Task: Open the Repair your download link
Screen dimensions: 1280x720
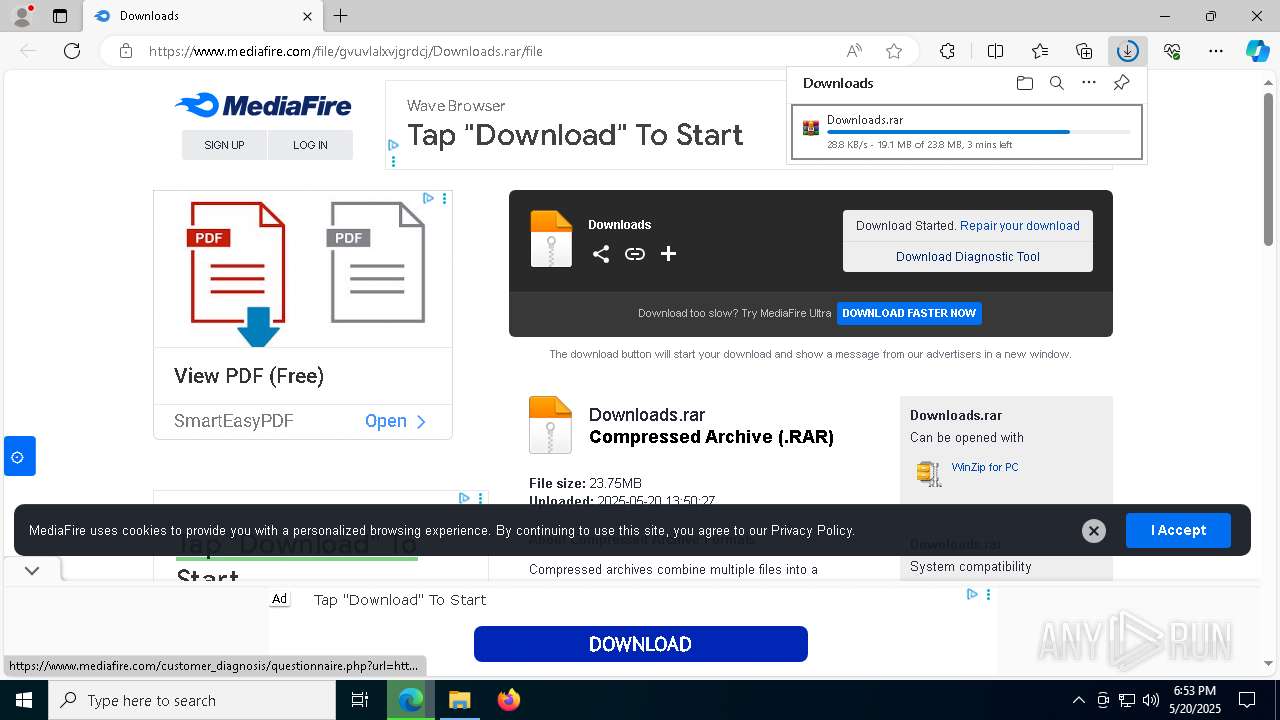Action: point(1020,226)
